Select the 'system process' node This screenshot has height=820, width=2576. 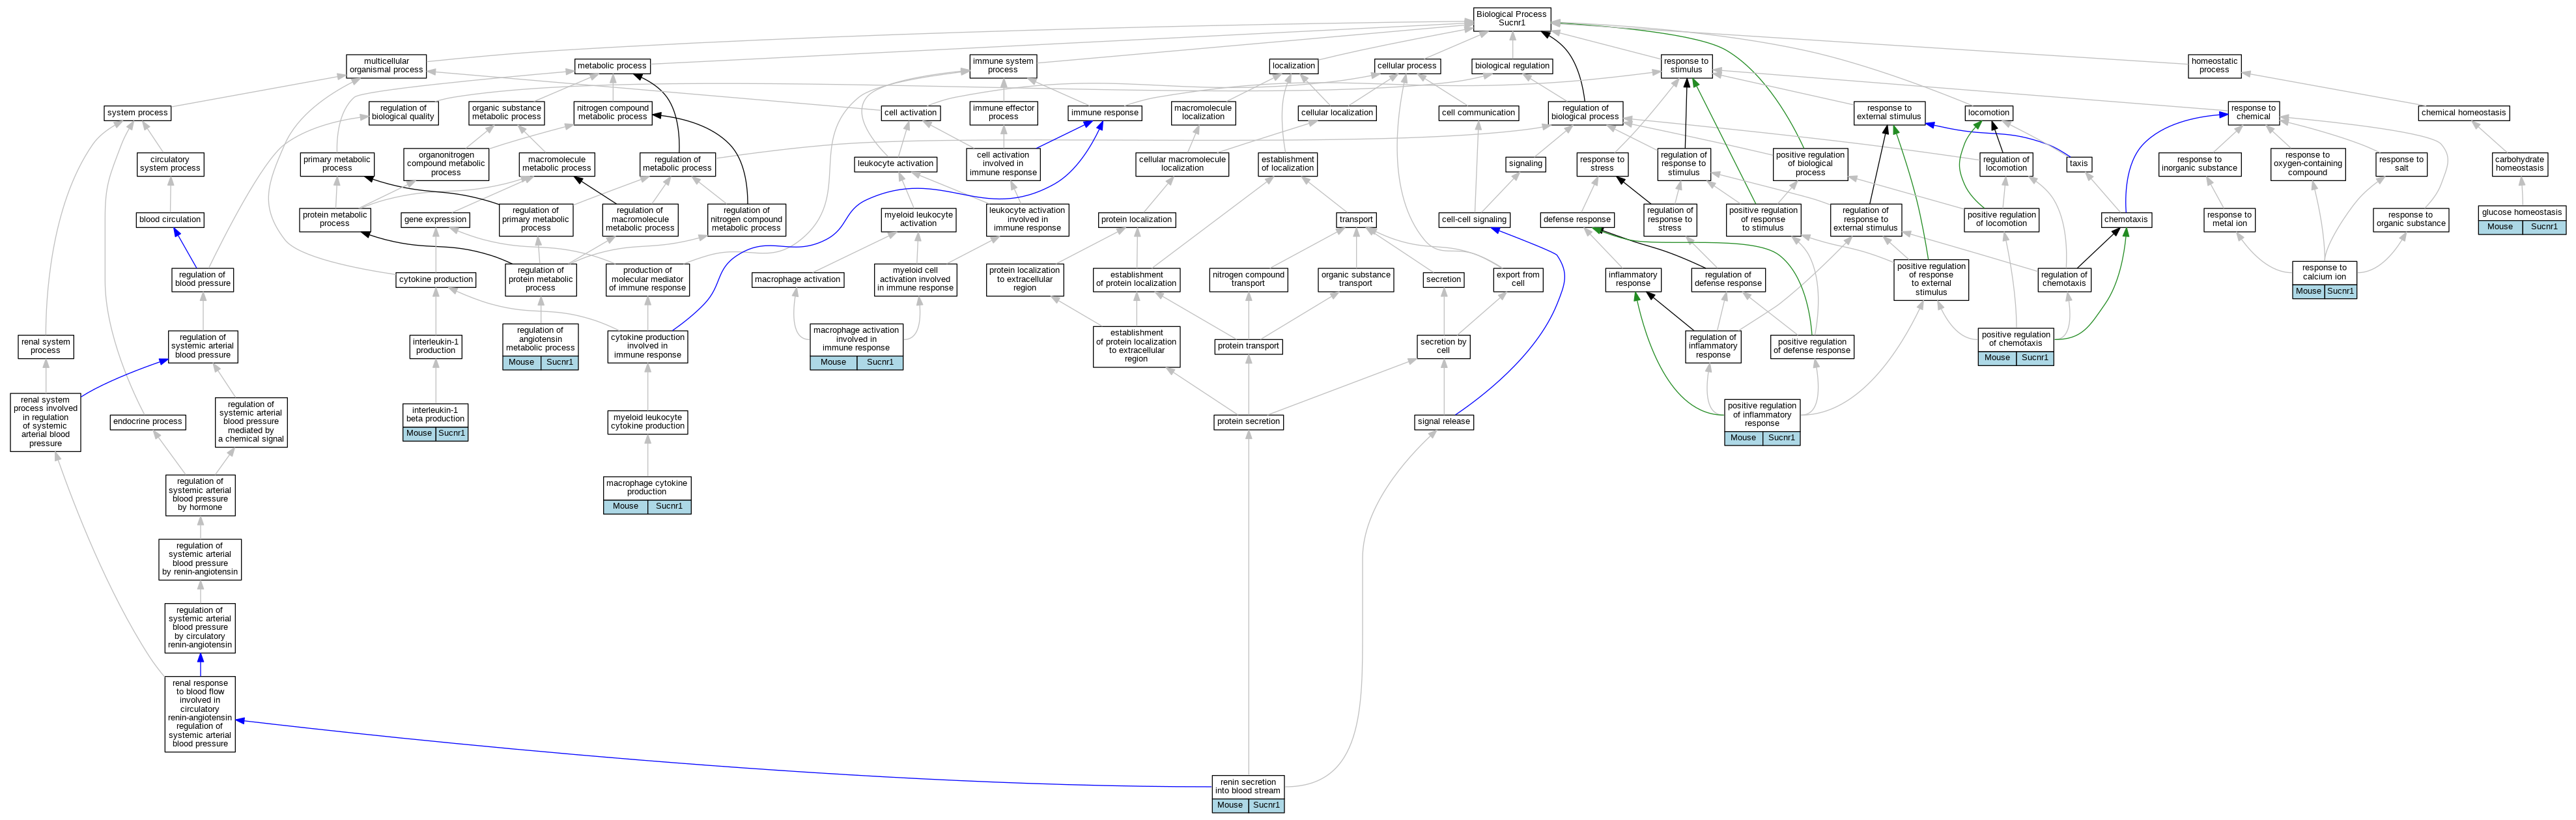pyautogui.click(x=138, y=113)
